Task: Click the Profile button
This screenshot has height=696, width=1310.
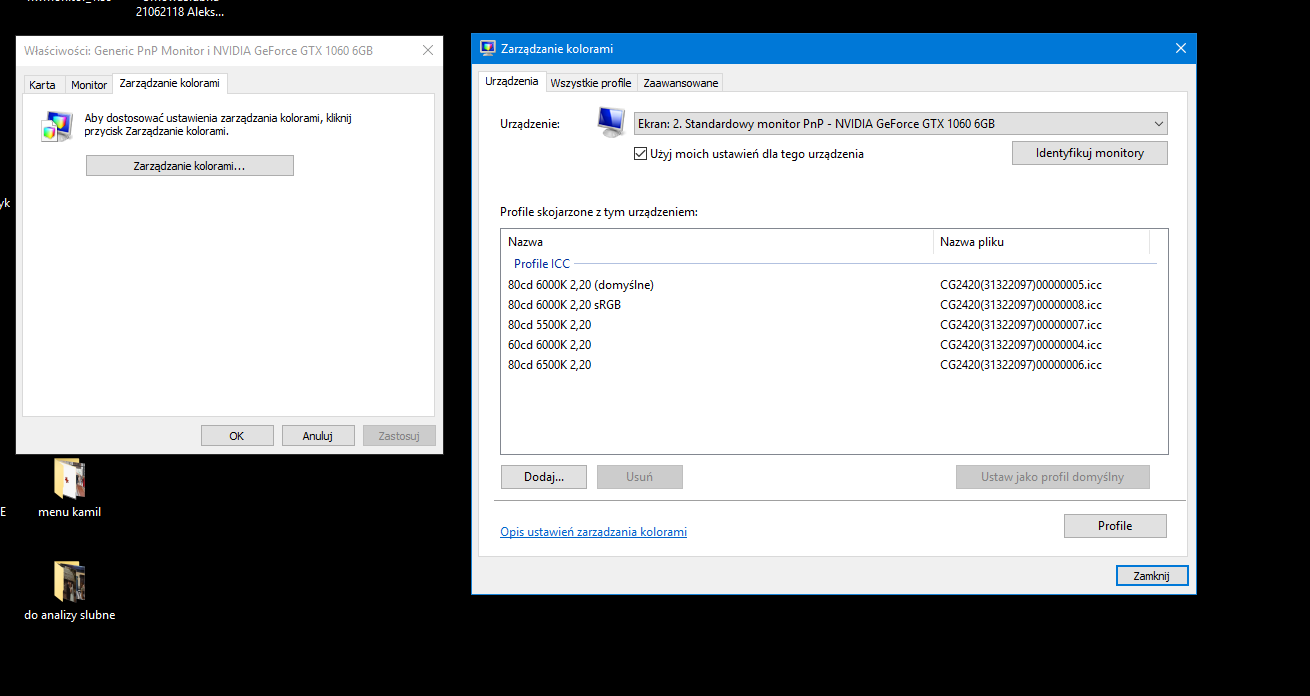Action: coord(1114,526)
